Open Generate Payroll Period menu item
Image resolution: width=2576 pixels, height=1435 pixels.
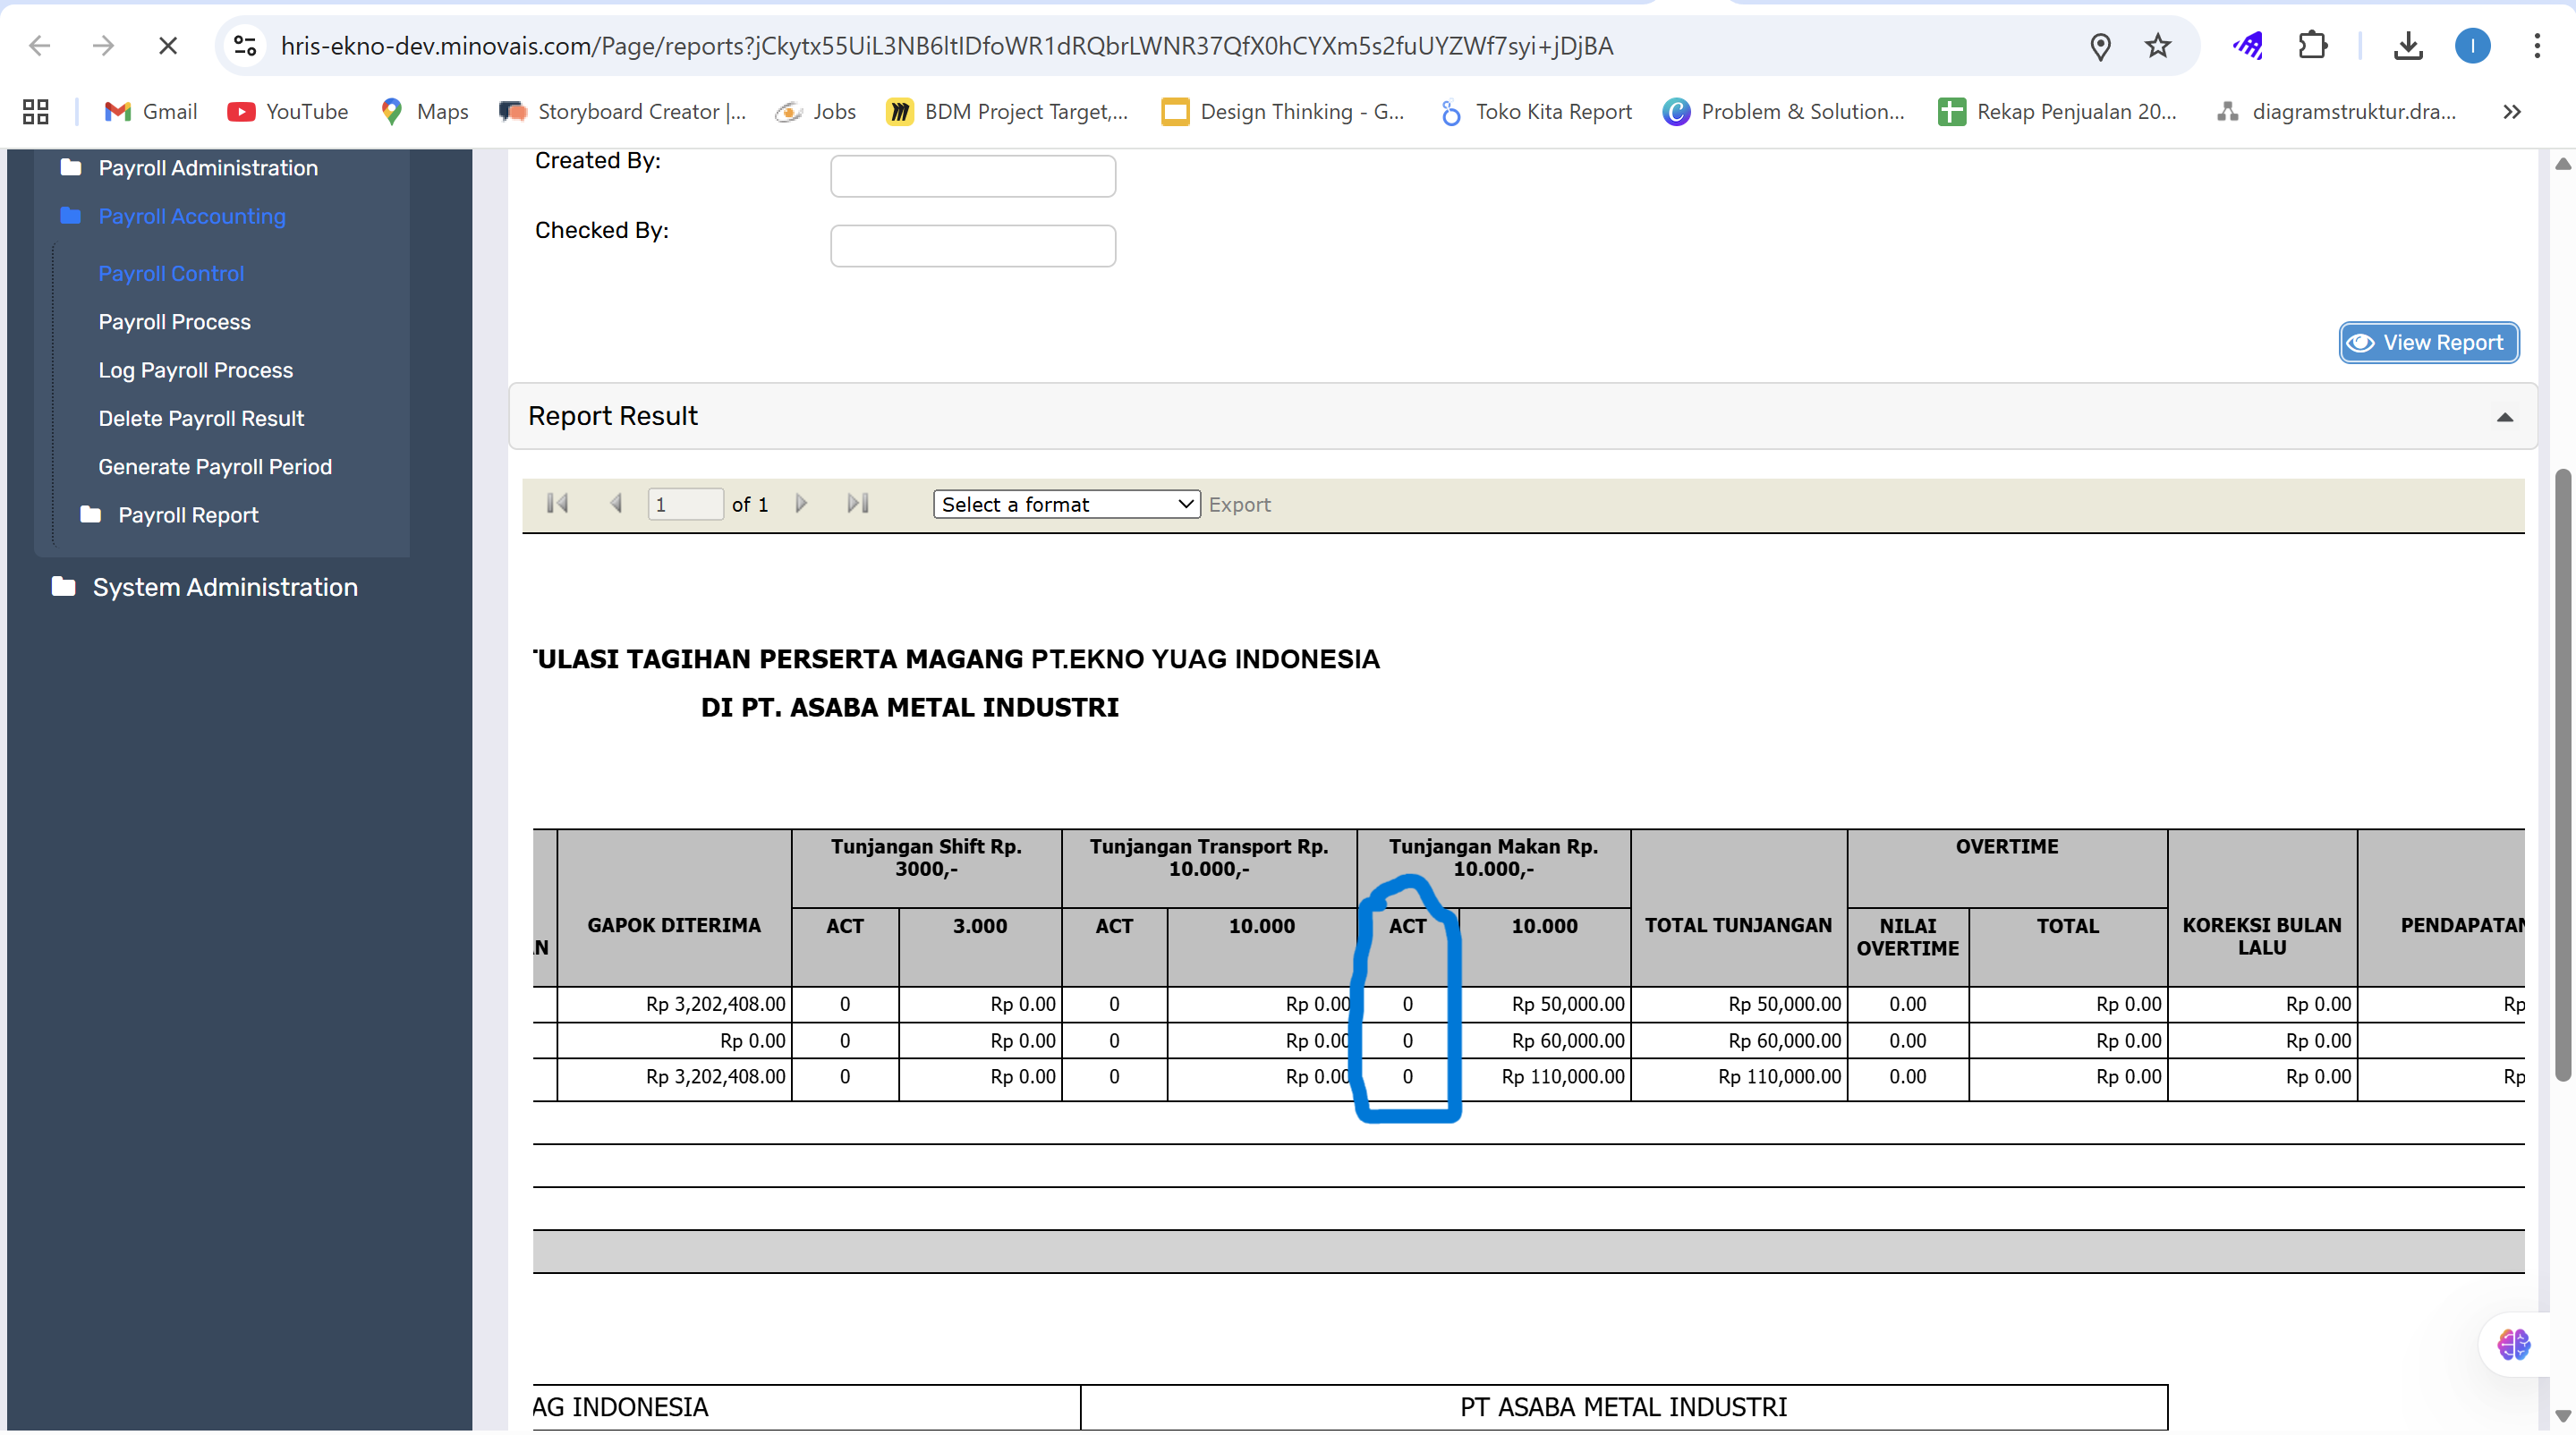click(214, 467)
